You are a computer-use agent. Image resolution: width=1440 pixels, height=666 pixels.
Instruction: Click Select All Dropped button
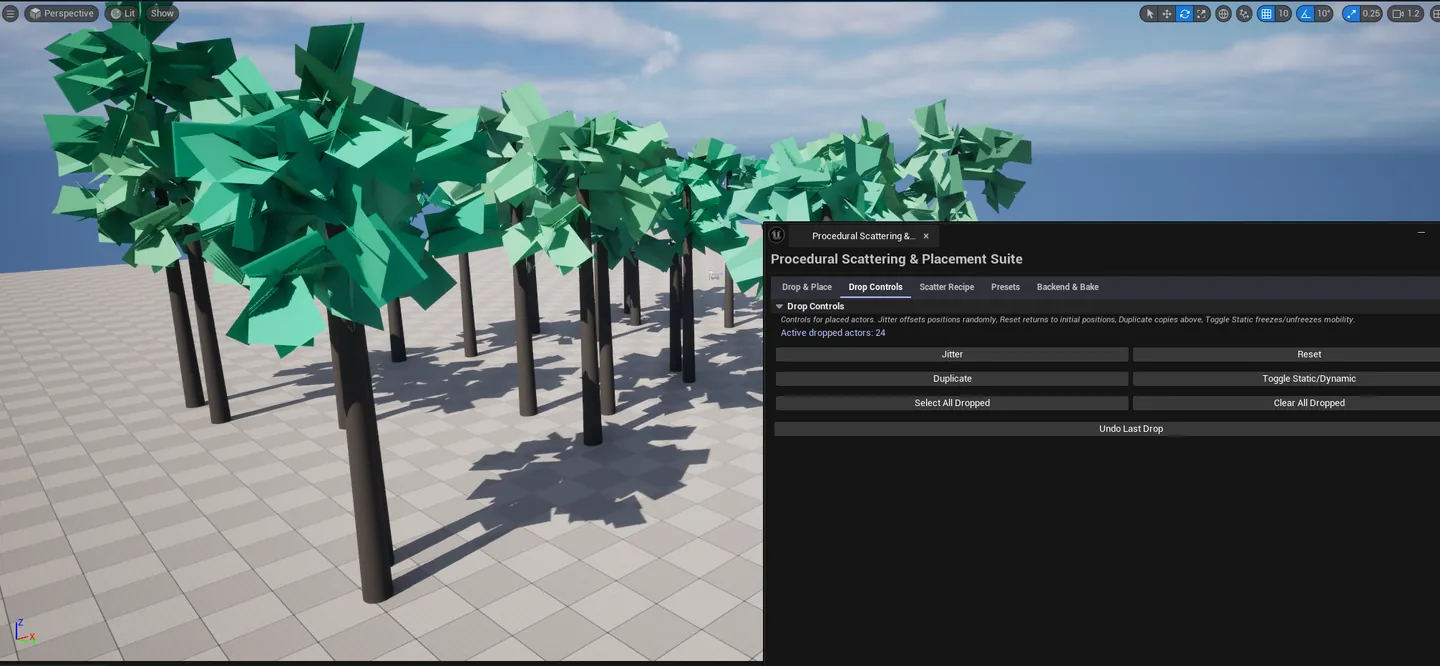point(952,403)
